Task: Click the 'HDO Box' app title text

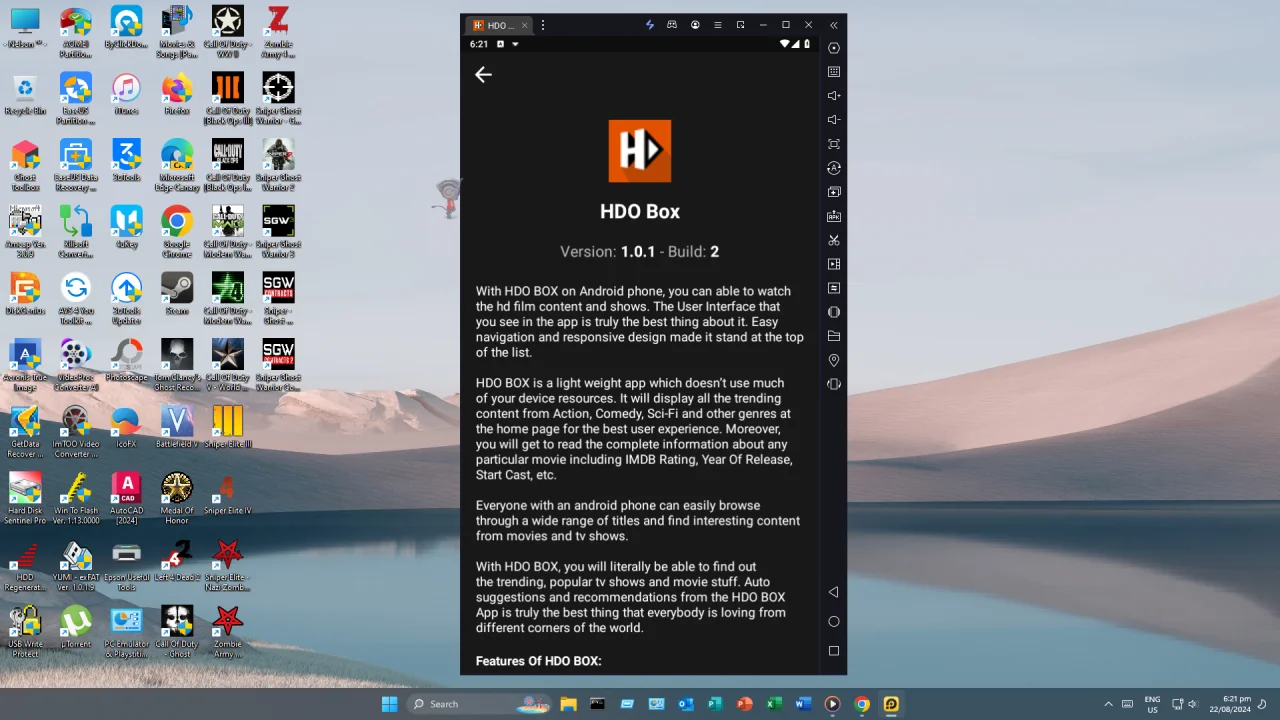Action: [640, 211]
